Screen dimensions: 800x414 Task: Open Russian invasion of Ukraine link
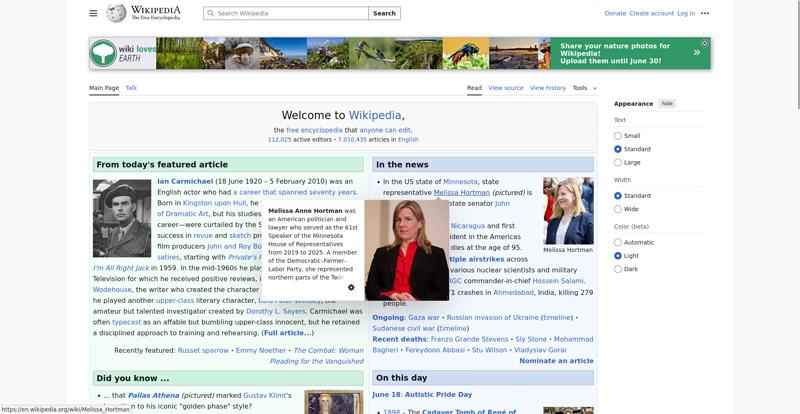[x=492, y=318]
